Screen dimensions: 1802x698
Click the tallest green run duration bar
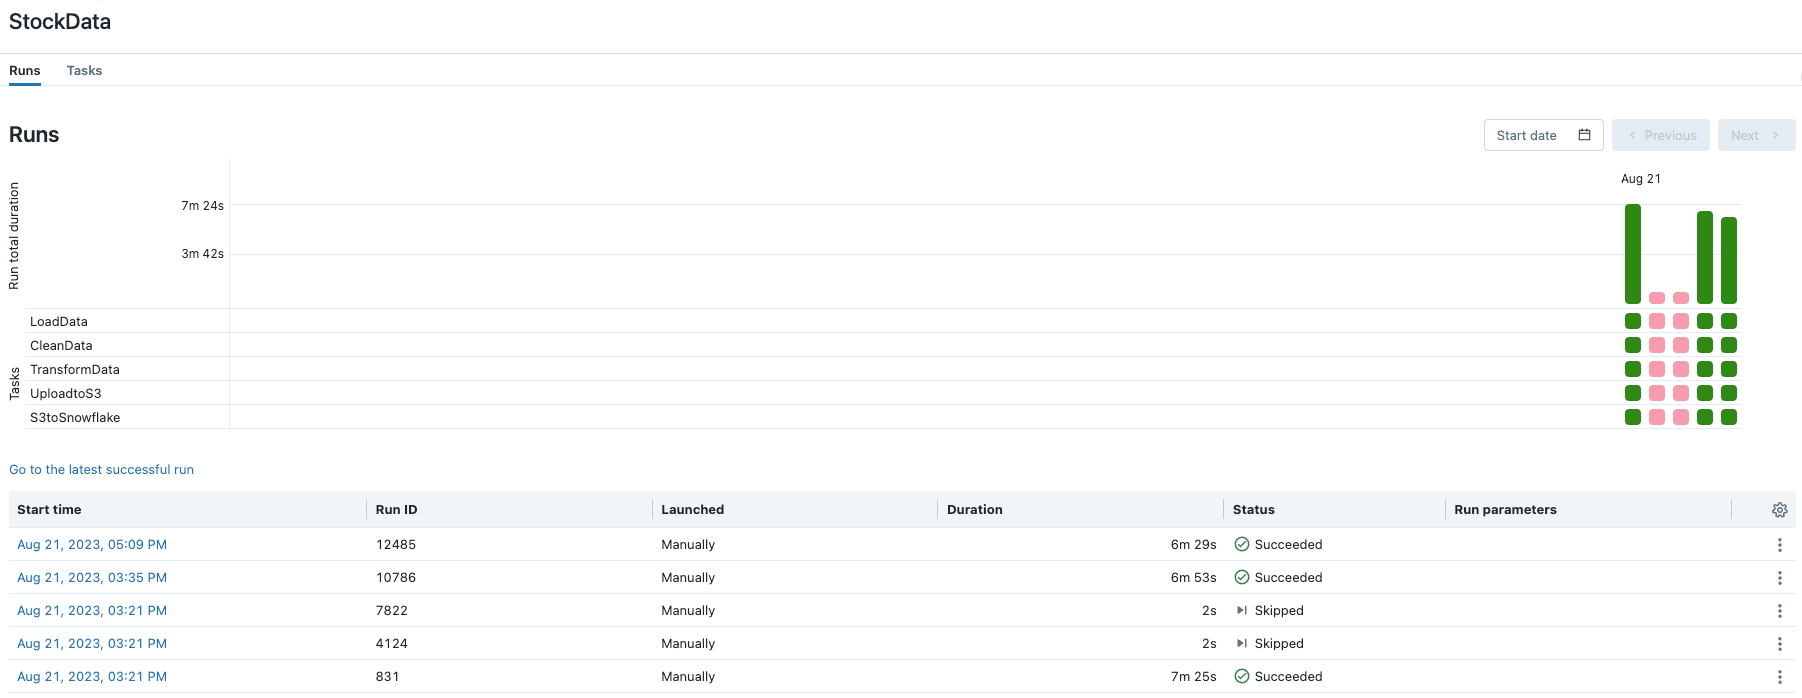pyautogui.click(x=1632, y=254)
